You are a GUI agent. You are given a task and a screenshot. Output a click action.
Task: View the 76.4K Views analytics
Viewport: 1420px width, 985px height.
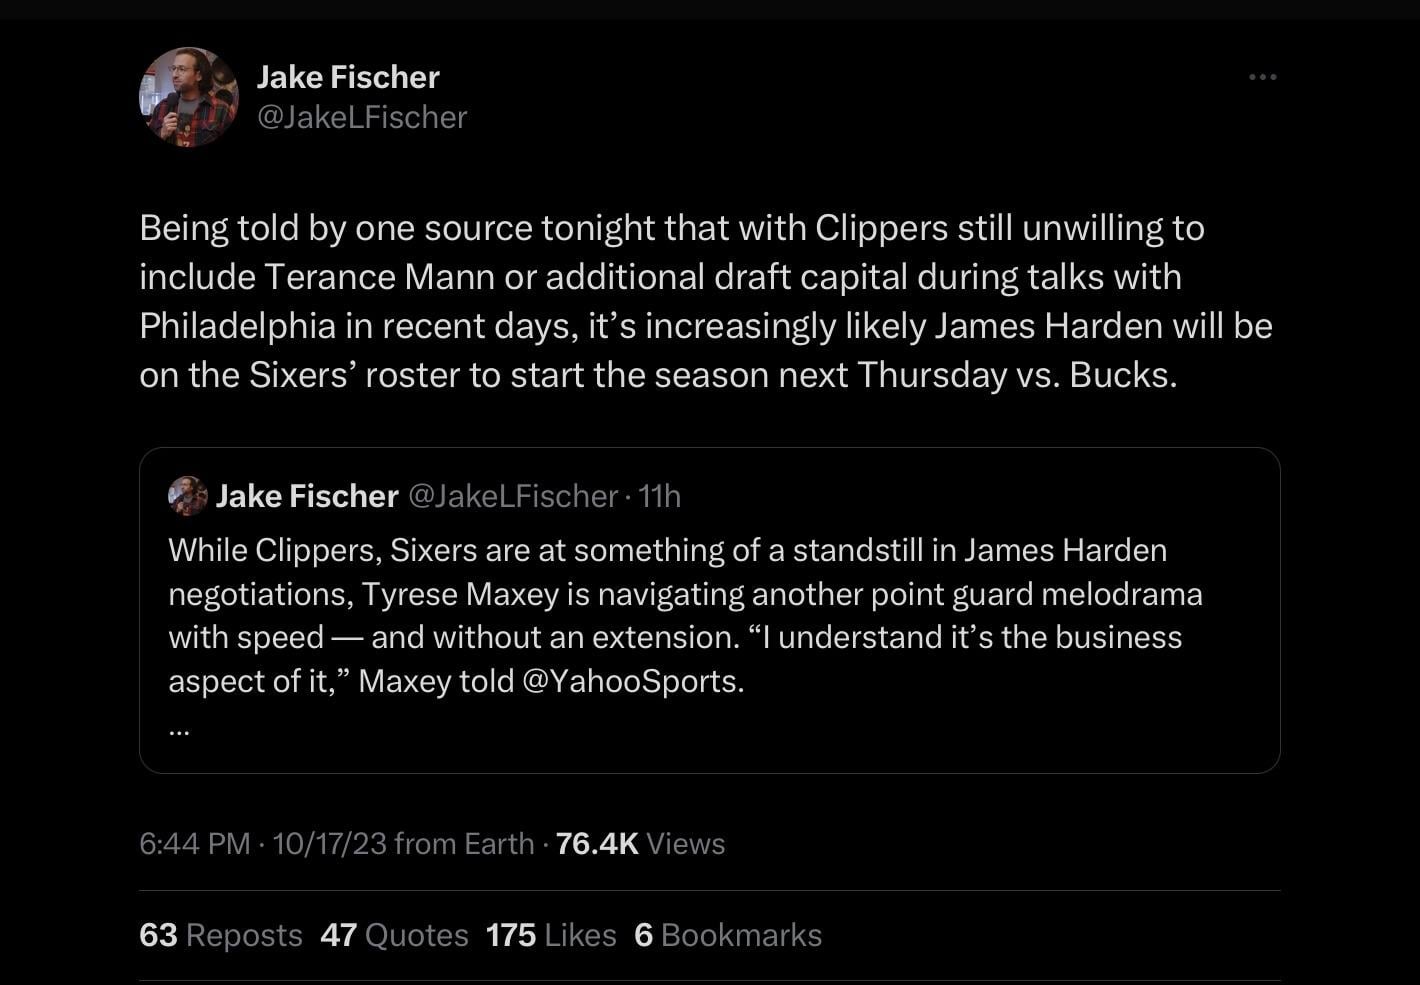pyautogui.click(x=640, y=844)
